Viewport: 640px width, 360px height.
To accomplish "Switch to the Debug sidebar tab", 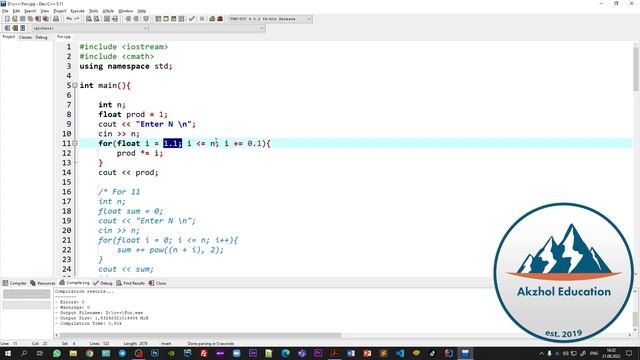I will (41, 37).
